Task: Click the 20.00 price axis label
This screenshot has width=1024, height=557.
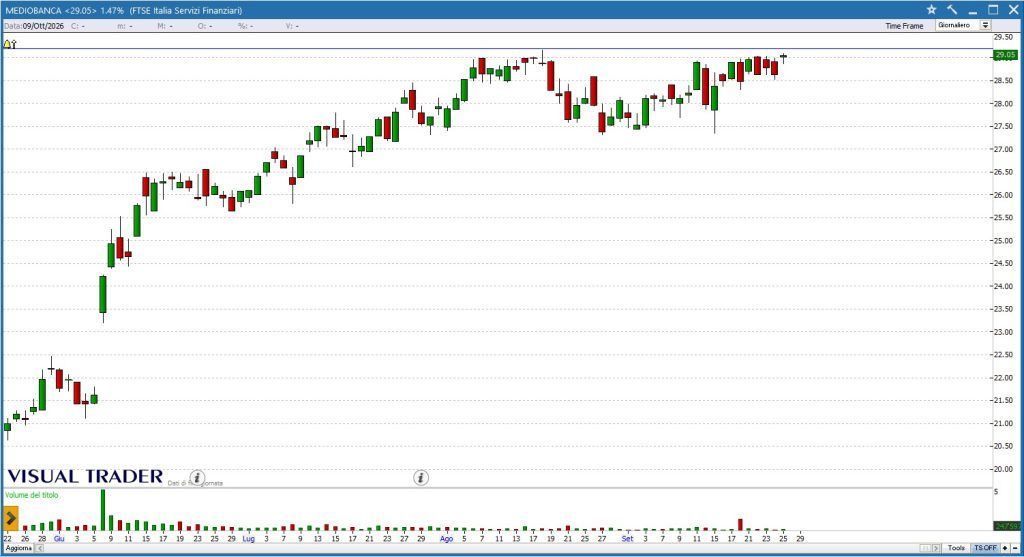Action: pos(1003,469)
